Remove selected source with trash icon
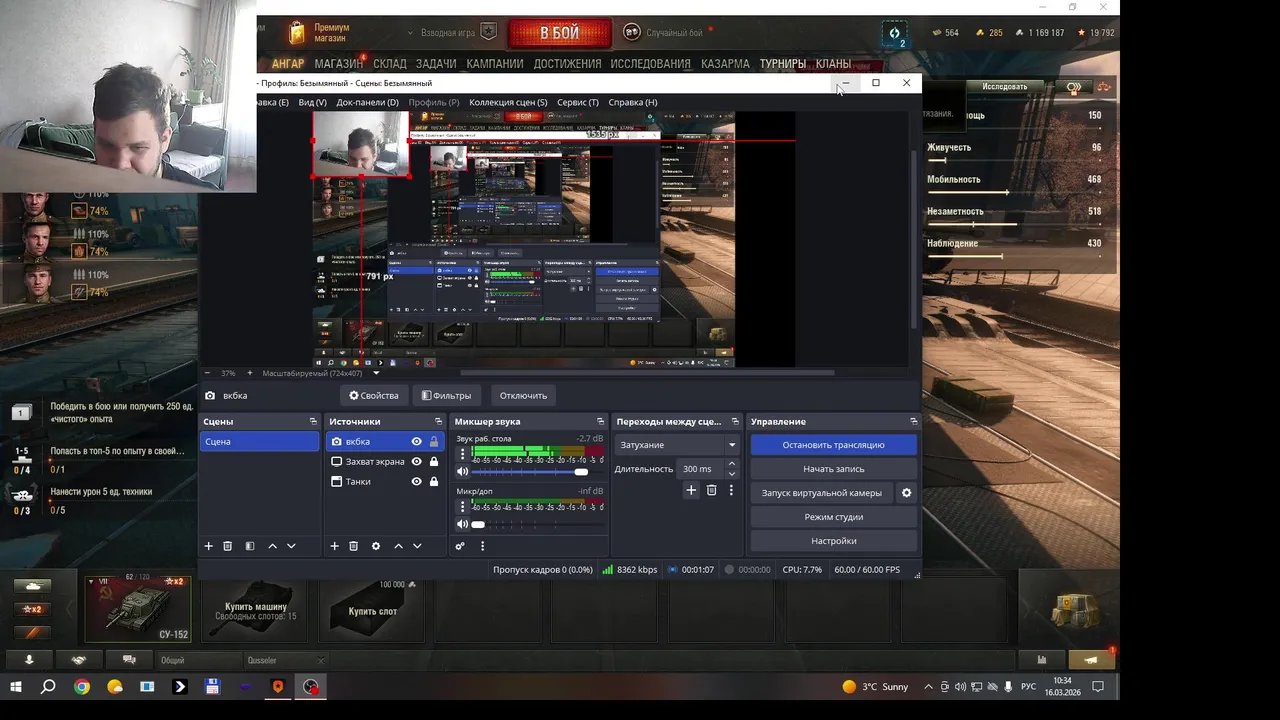The height and width of the screenshot is (720, 1280). 353,546
